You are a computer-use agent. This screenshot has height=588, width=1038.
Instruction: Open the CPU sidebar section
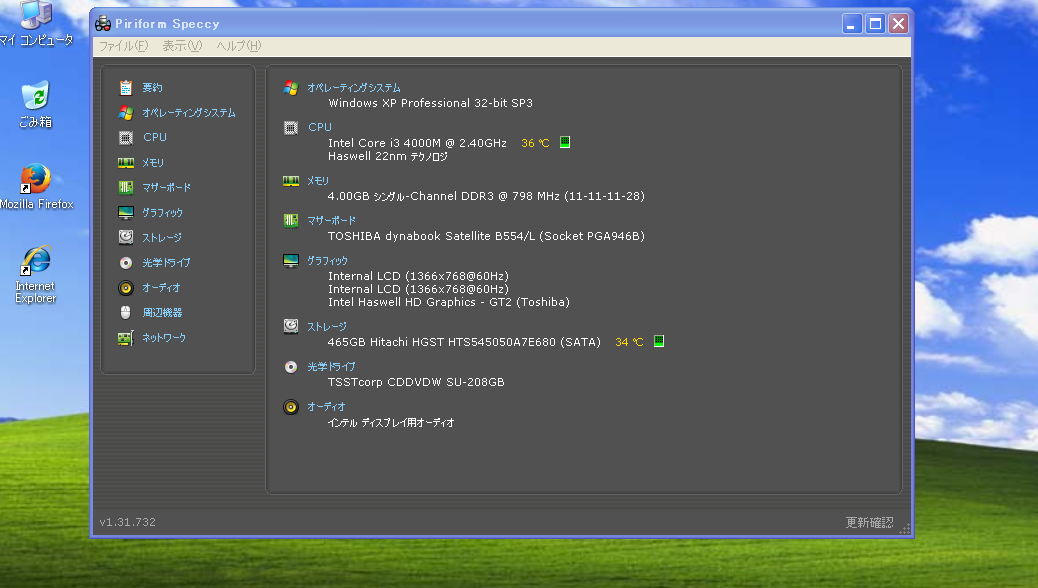[x=155, y=138]
